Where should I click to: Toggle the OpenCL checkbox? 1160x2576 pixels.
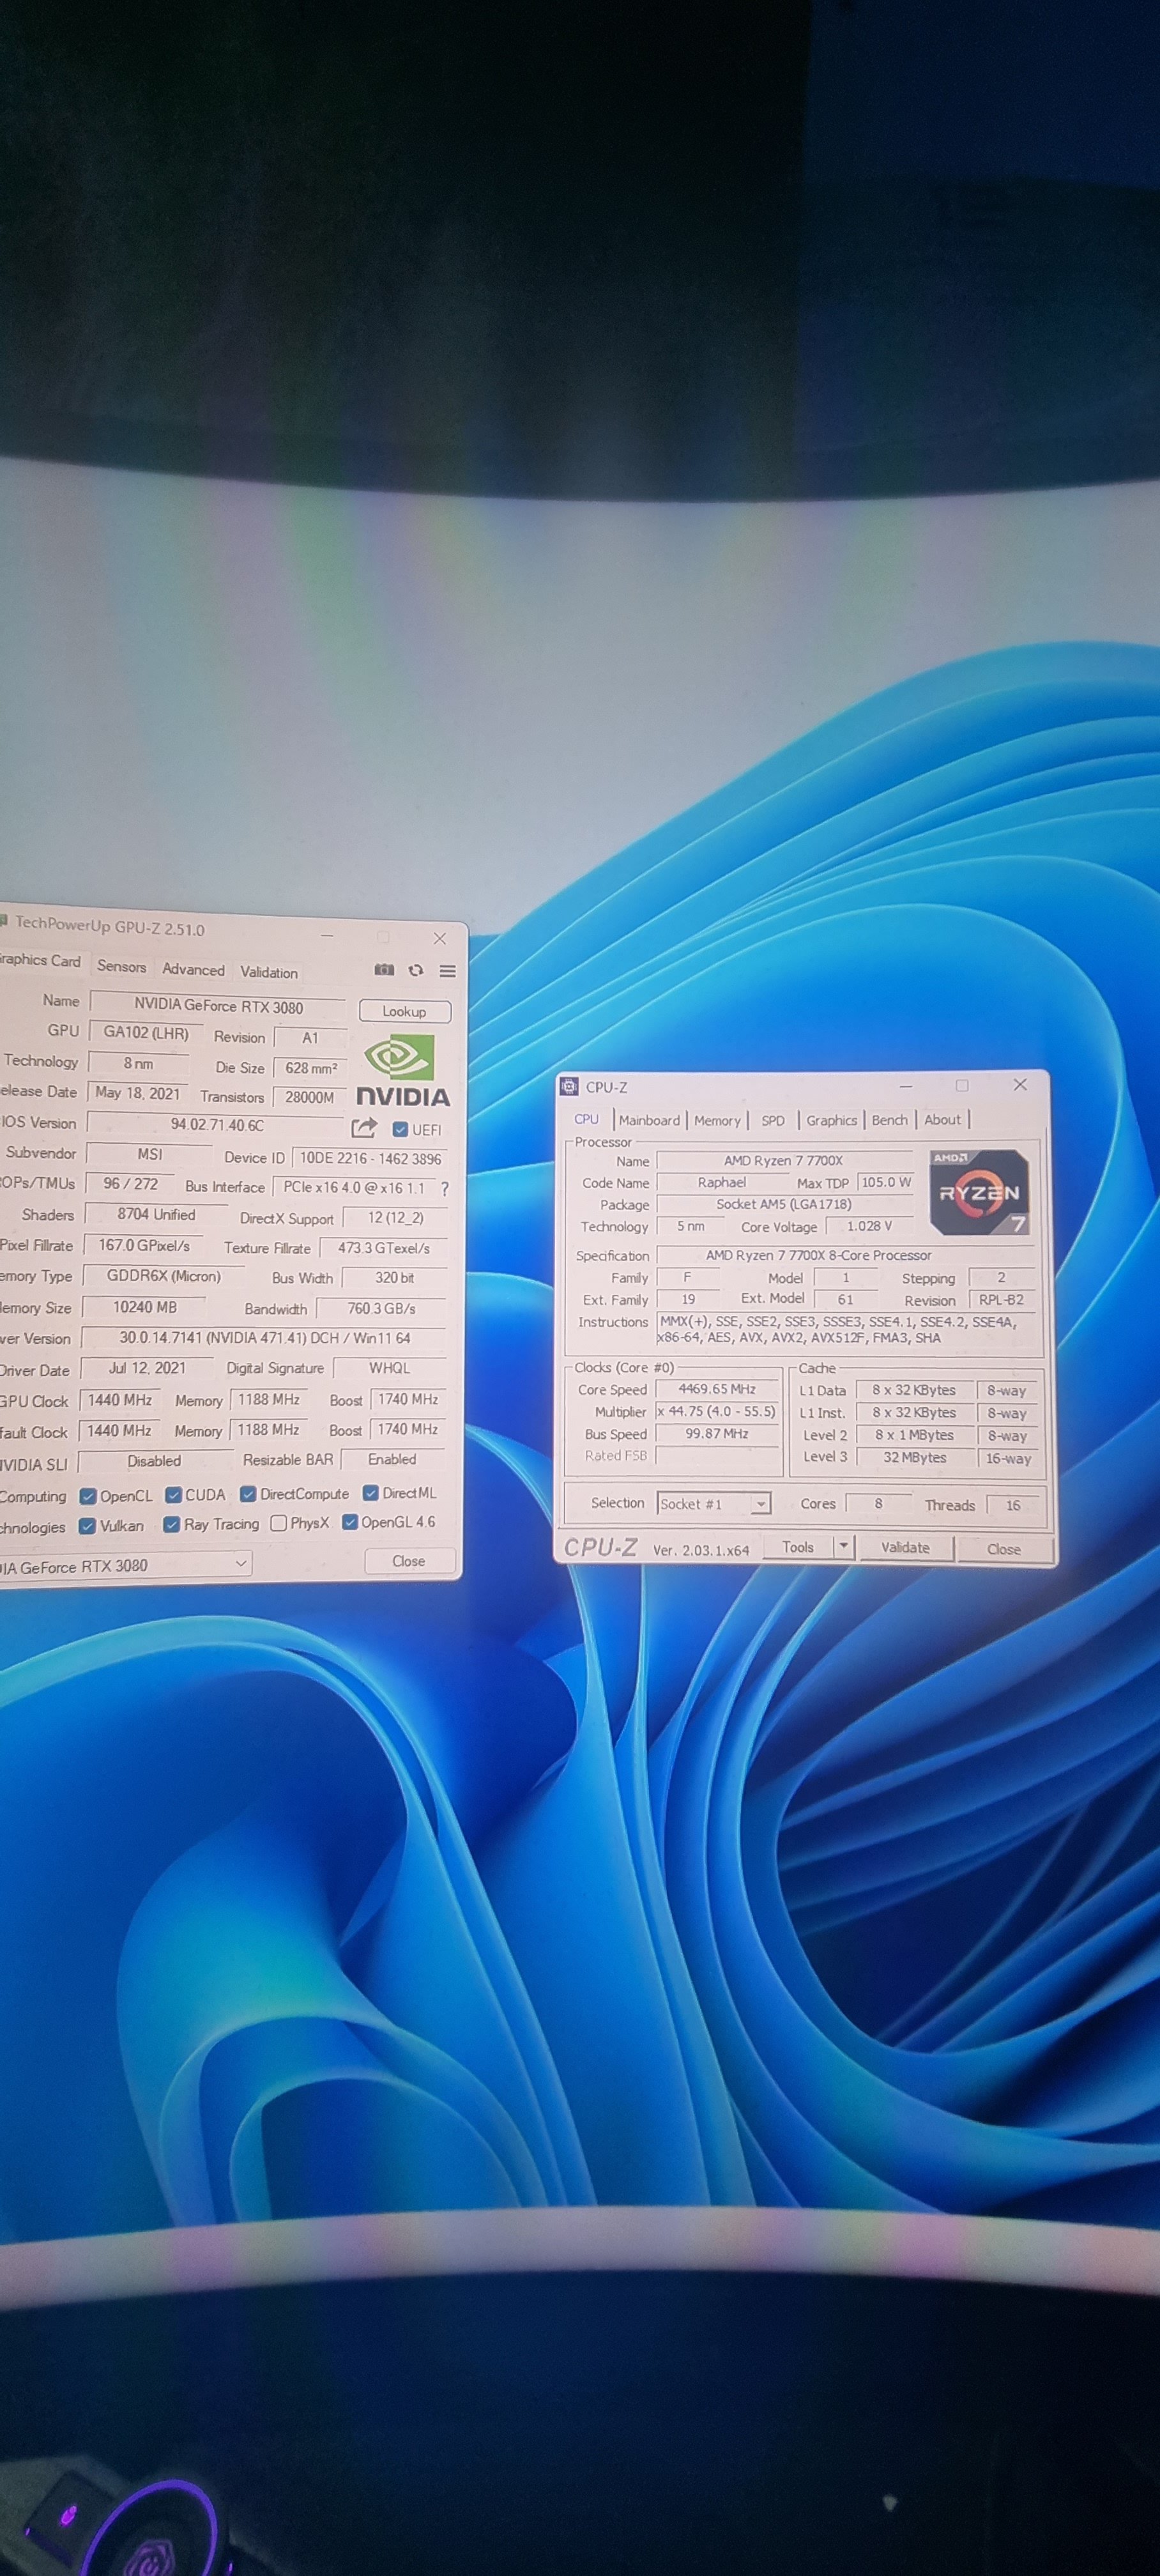(x=88, y=1496)
